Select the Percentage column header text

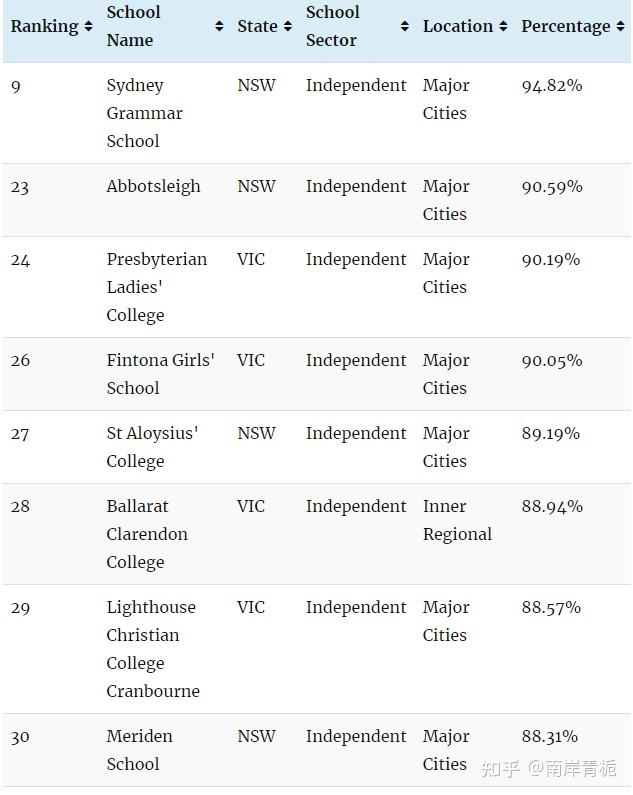[566, 26]
